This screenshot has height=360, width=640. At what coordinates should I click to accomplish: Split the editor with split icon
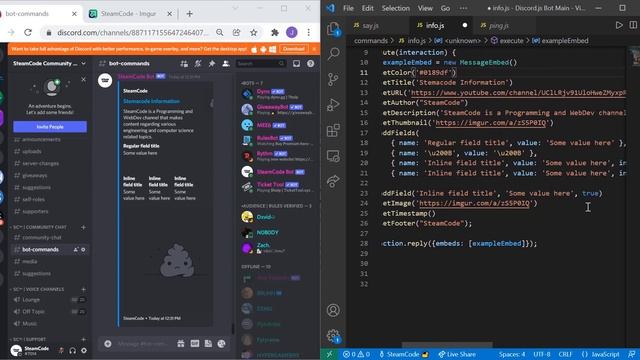click(633, 25)
